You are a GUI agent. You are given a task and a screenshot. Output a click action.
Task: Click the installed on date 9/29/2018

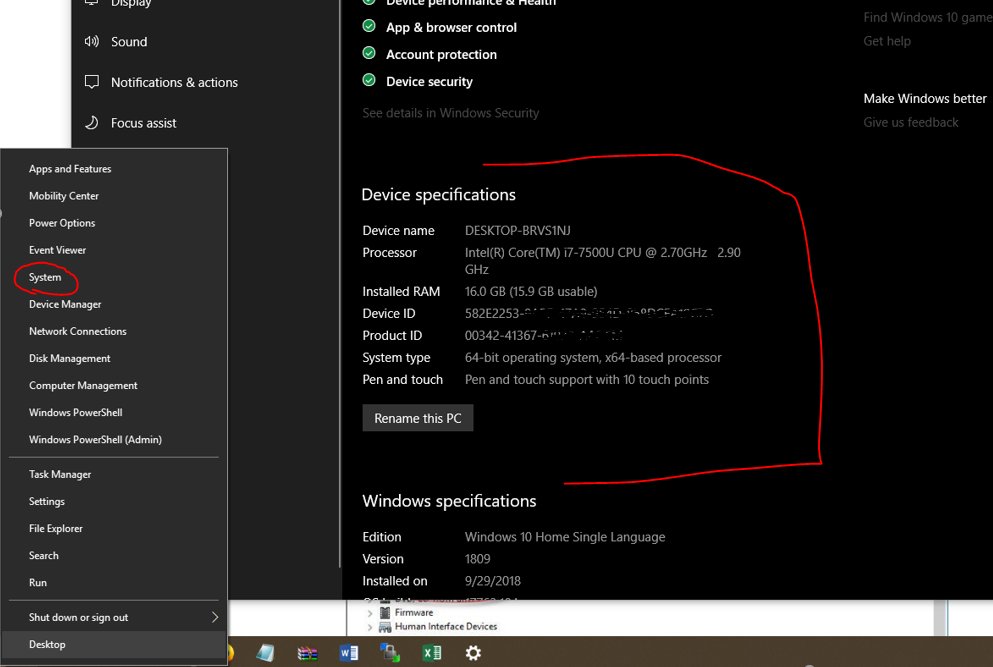(493, 581)
